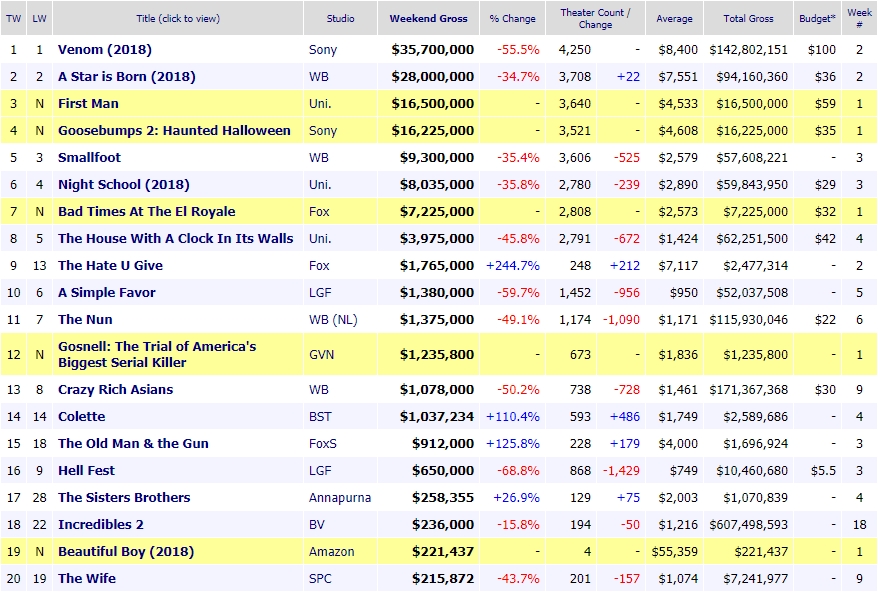Click the BV studio cell

pyautogui.click(x=317, y=525)
